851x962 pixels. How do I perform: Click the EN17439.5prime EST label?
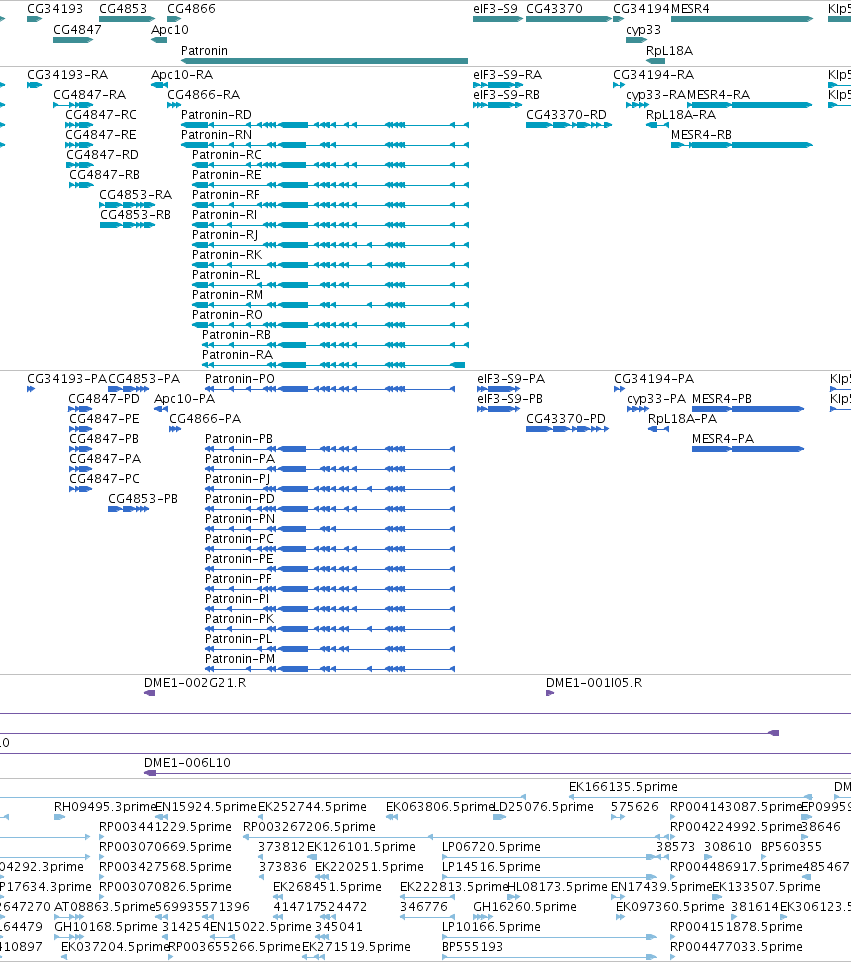tap(661, 887)
